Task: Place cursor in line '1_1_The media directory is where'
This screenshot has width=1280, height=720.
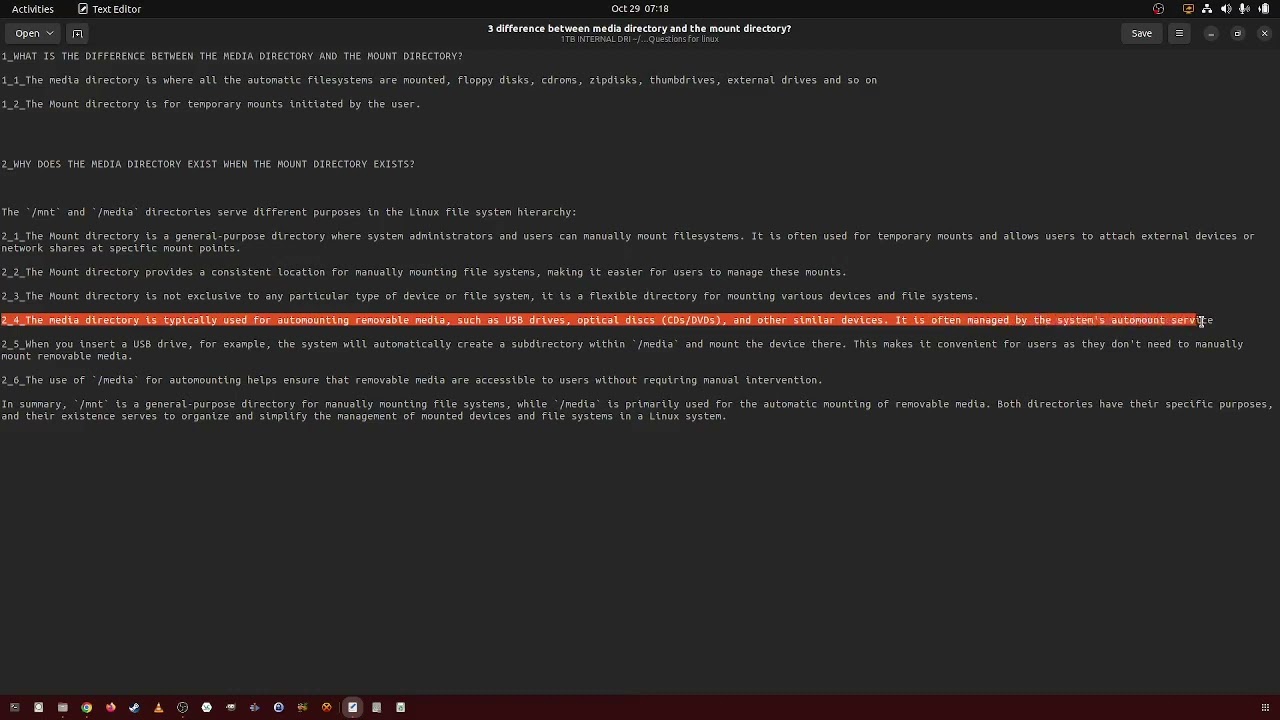Action: pyautogui.click(x=439, y=80)
